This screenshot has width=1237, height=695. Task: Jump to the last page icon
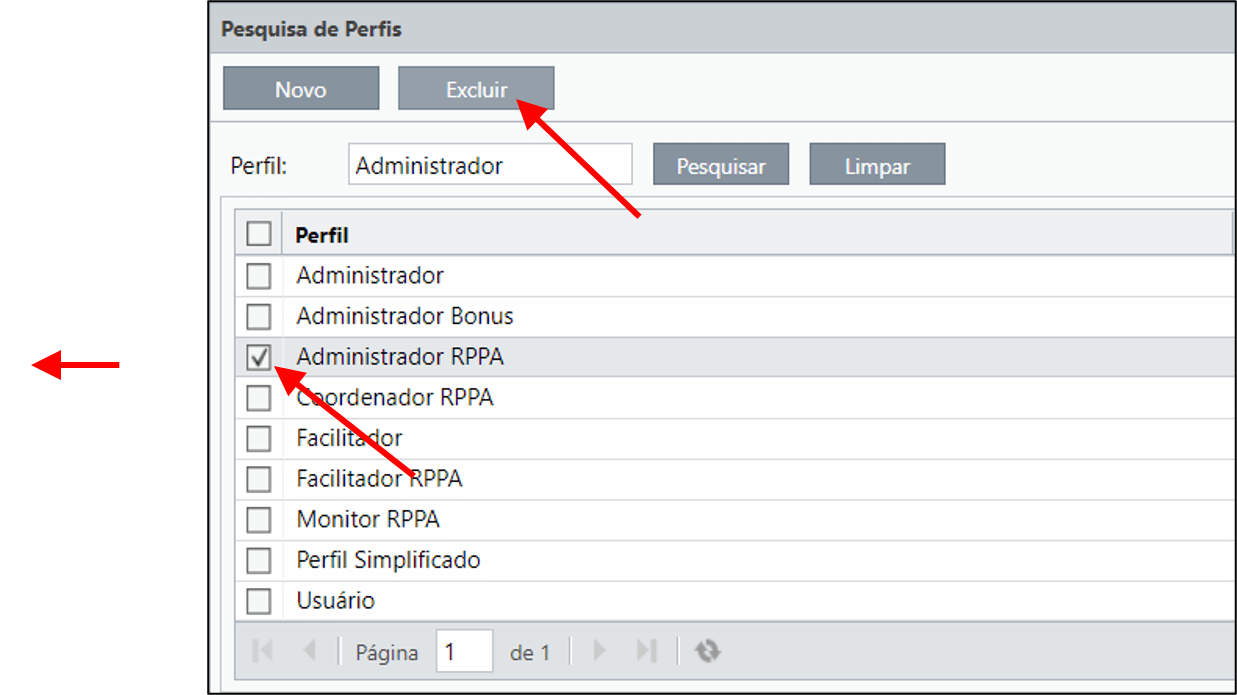click(647, 651)
